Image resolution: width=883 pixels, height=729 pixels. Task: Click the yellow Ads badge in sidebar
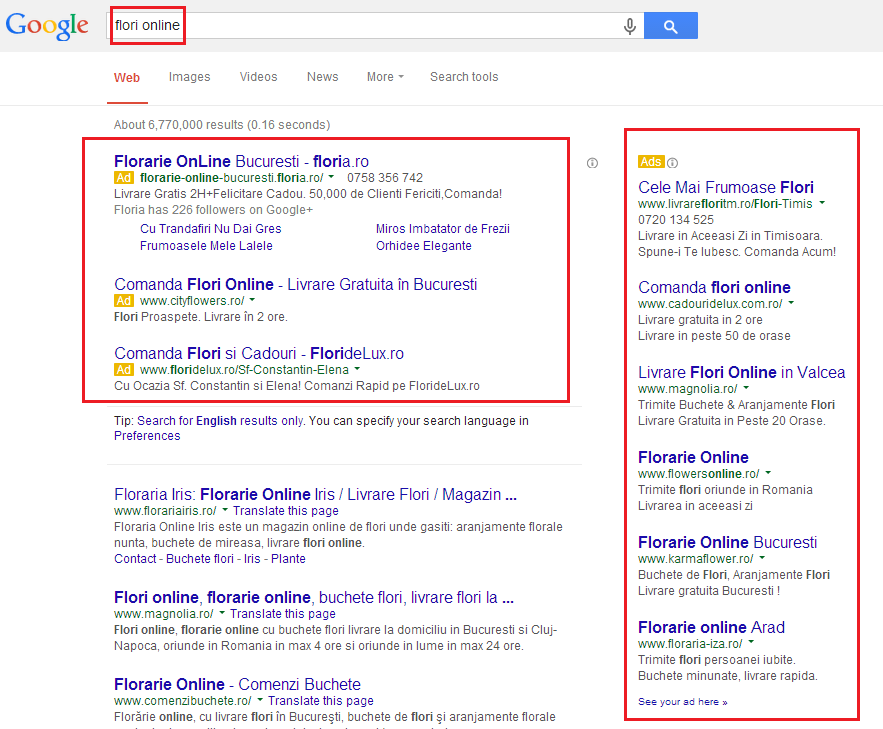(x=651, y=162)
